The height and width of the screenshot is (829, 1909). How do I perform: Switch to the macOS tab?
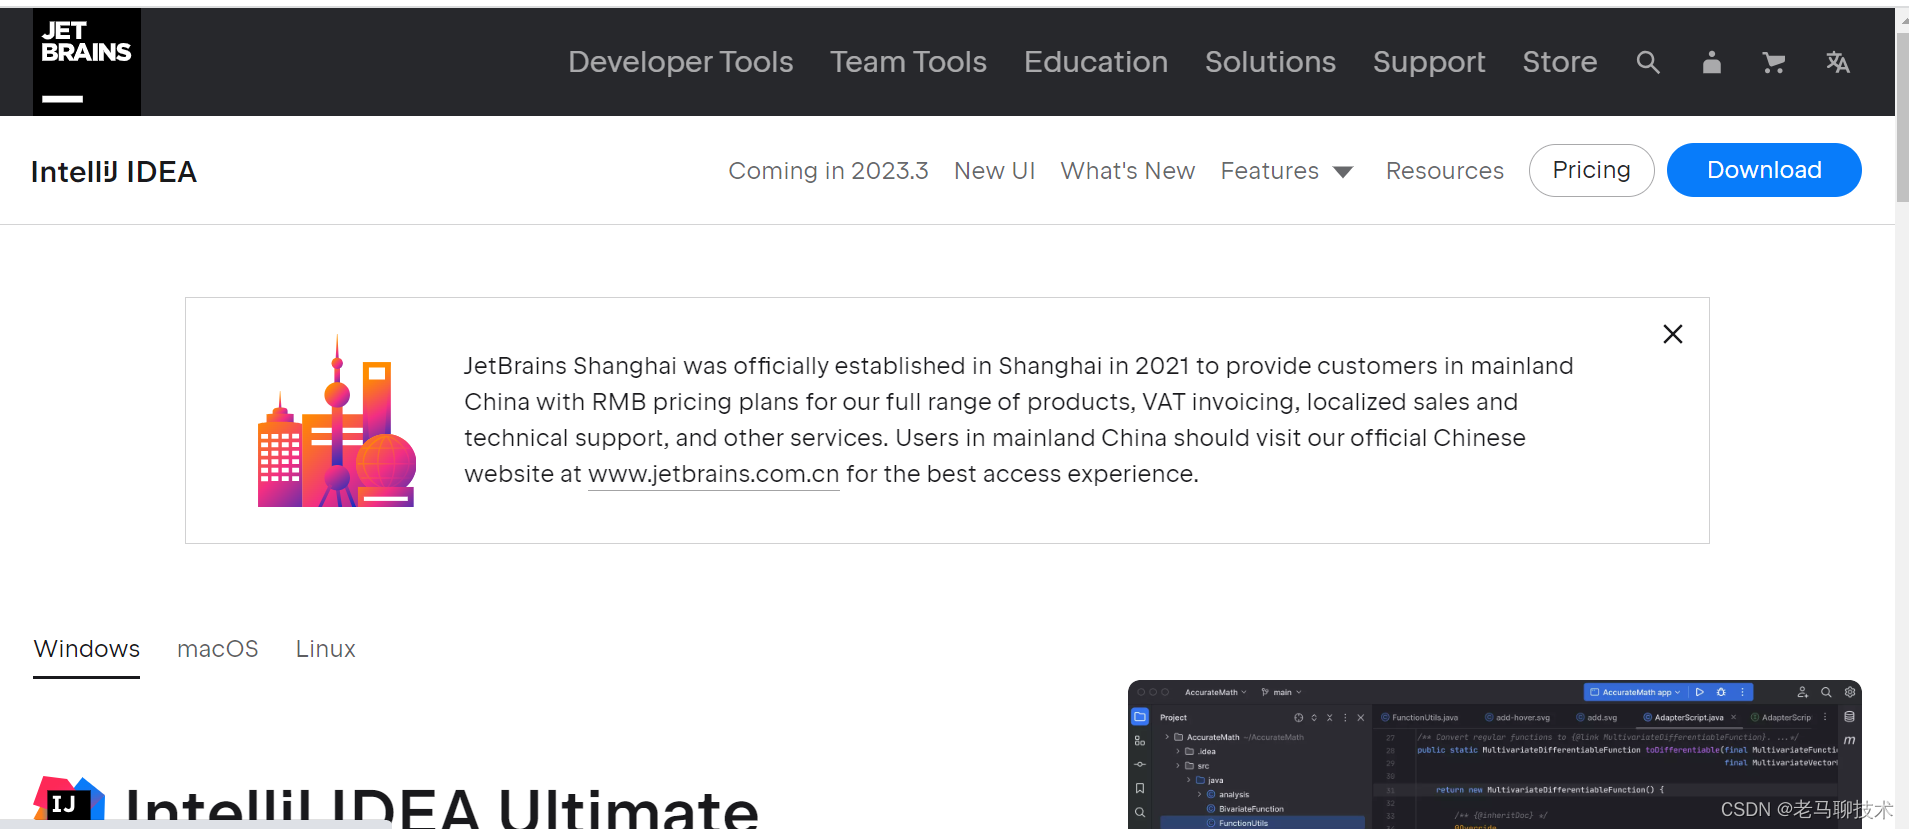click(218, 649)
